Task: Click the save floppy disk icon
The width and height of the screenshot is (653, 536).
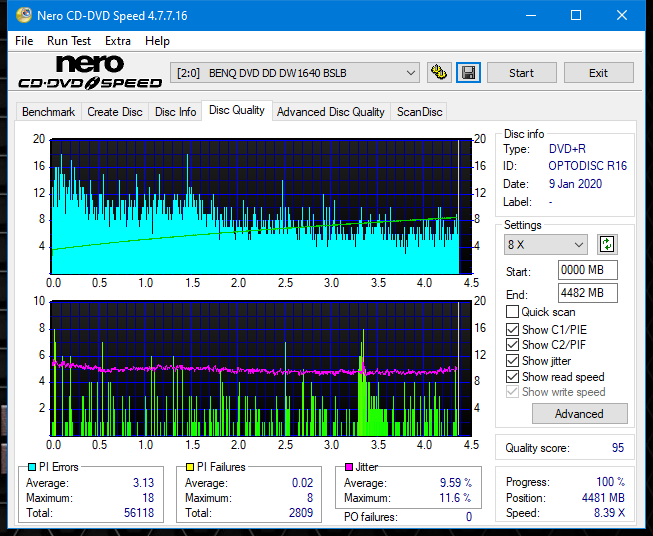Action: click(467, 73)
